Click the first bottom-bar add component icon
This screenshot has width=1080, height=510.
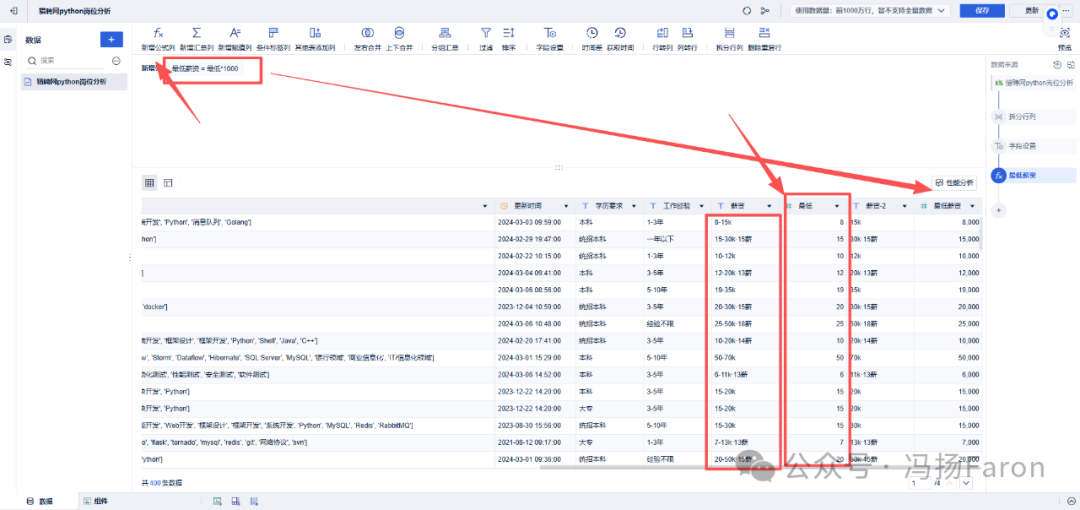point(217,501)
